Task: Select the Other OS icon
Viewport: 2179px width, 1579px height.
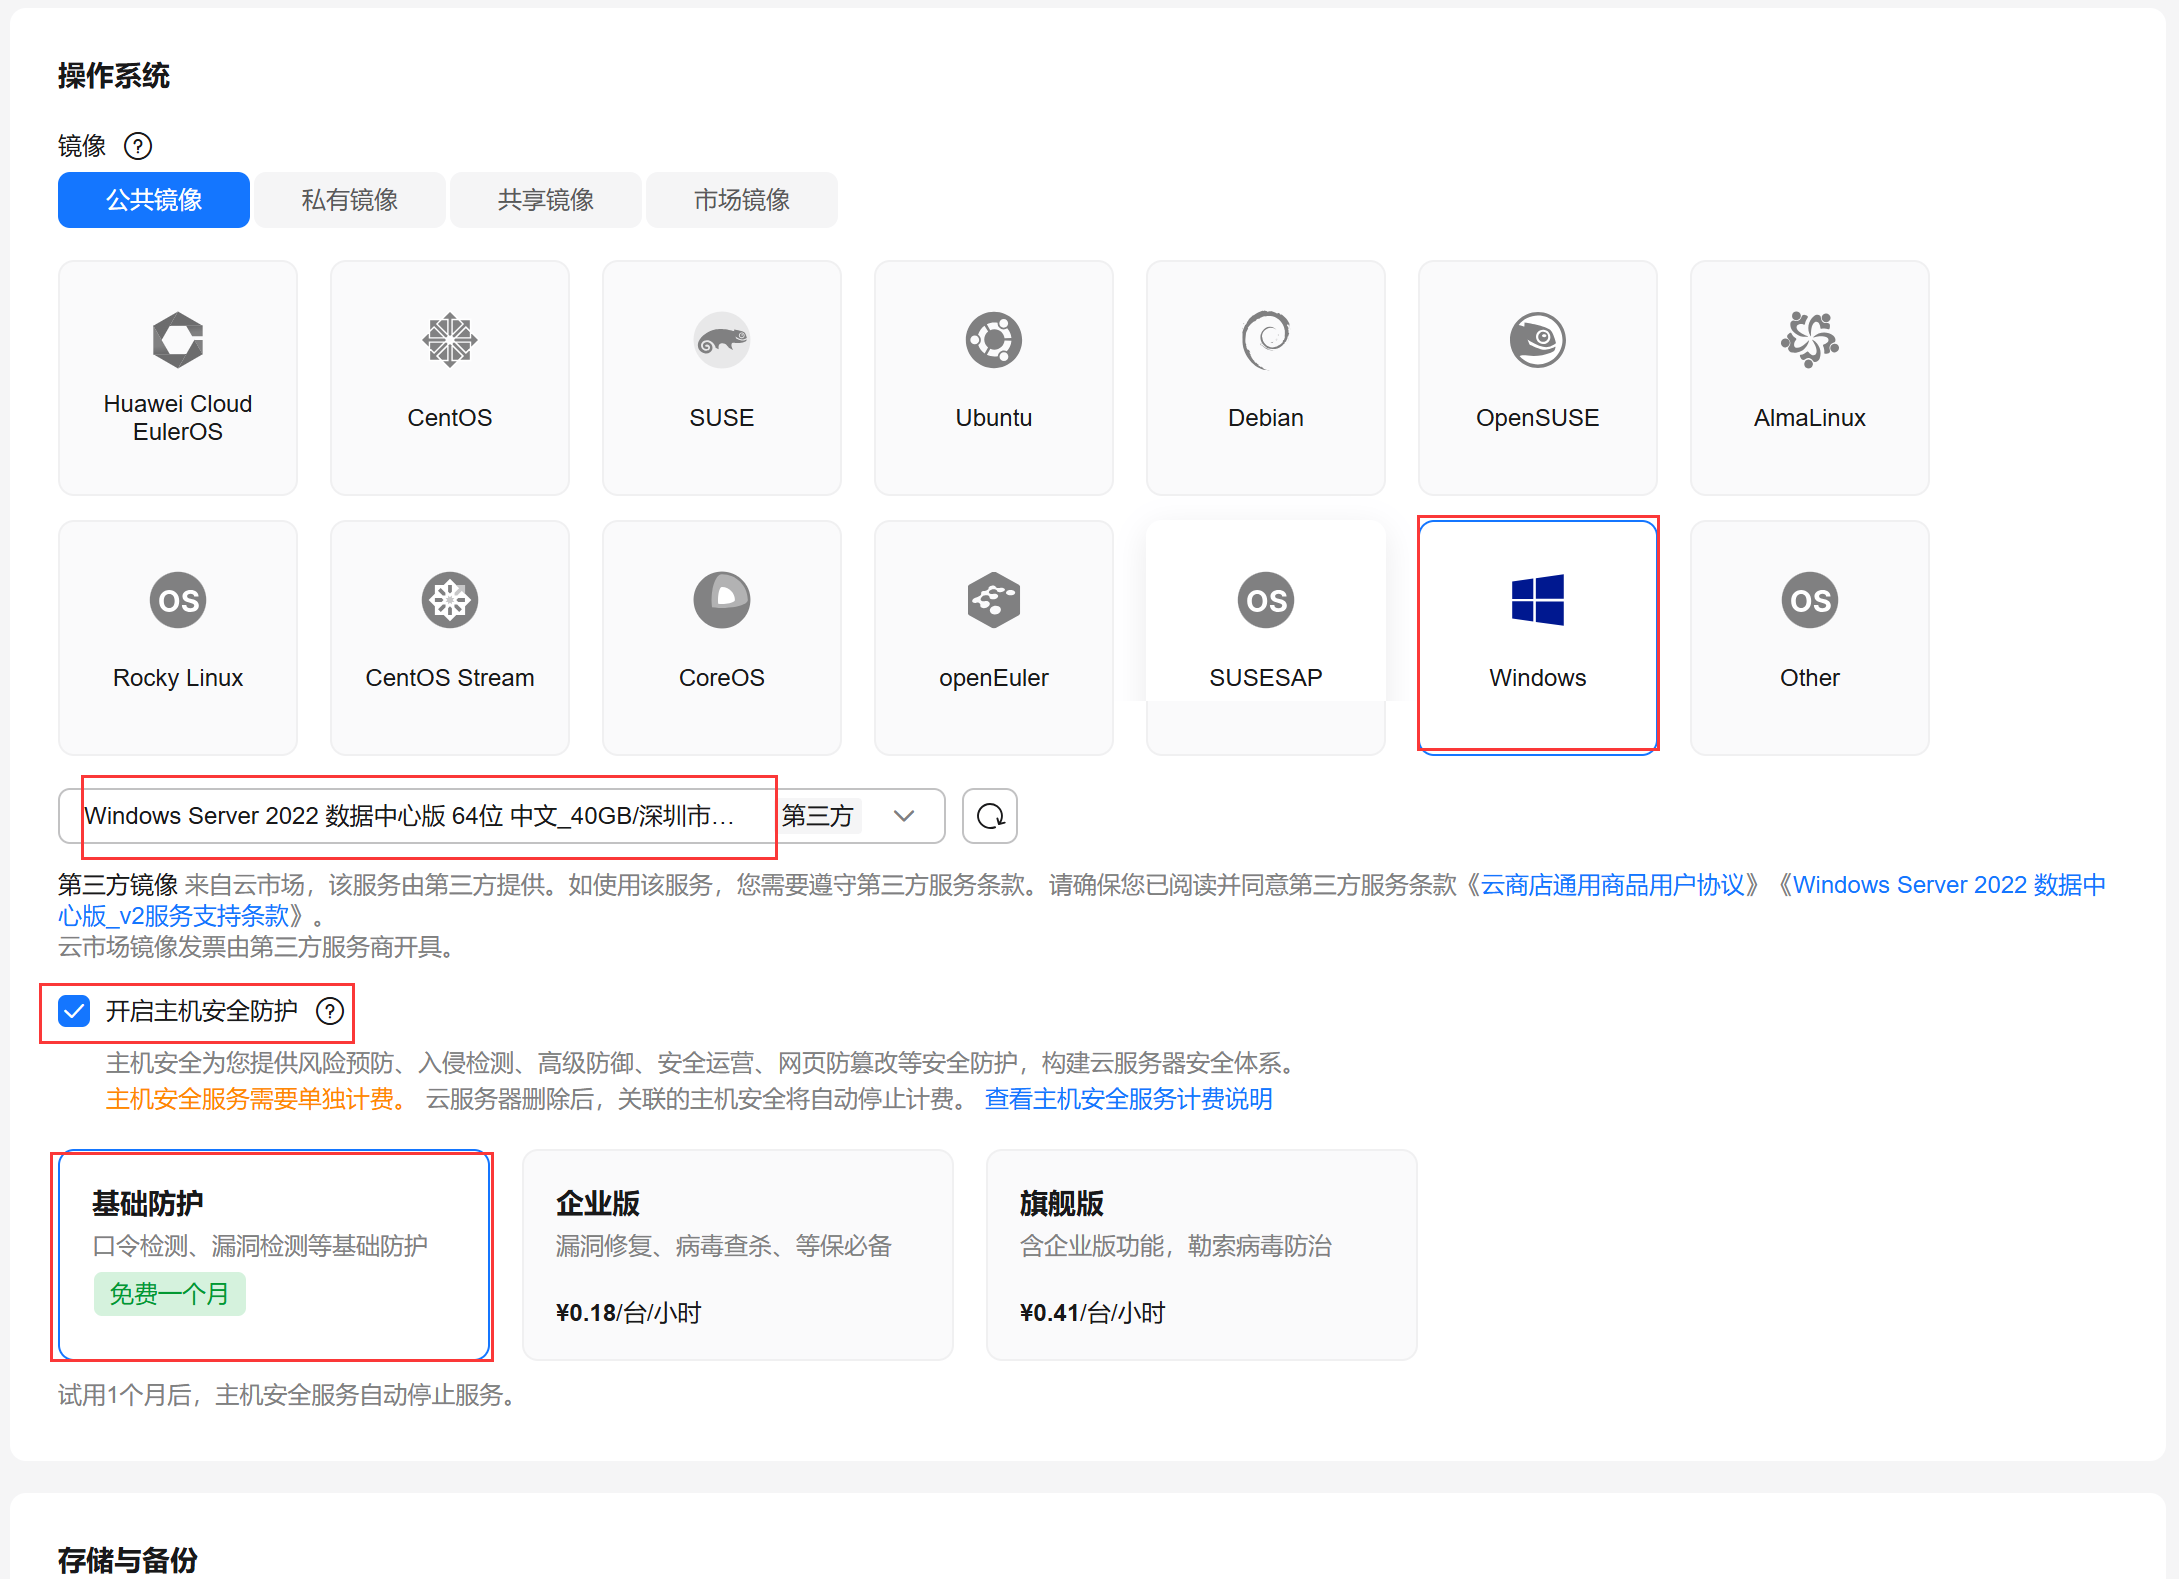Action: [1810, 600]
